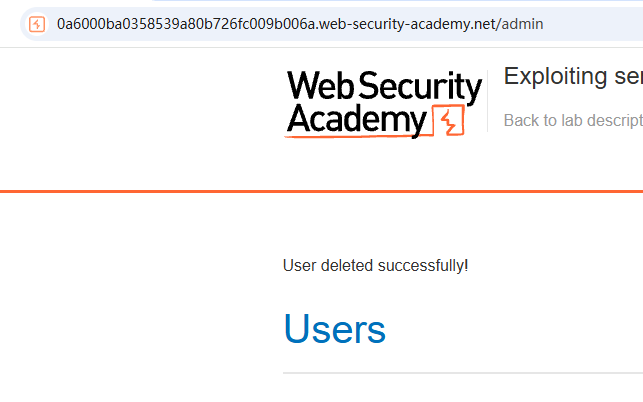Screen dimensions: 643x402
Task: Click the Exploiting lab title heading
Action: [573, 76]
